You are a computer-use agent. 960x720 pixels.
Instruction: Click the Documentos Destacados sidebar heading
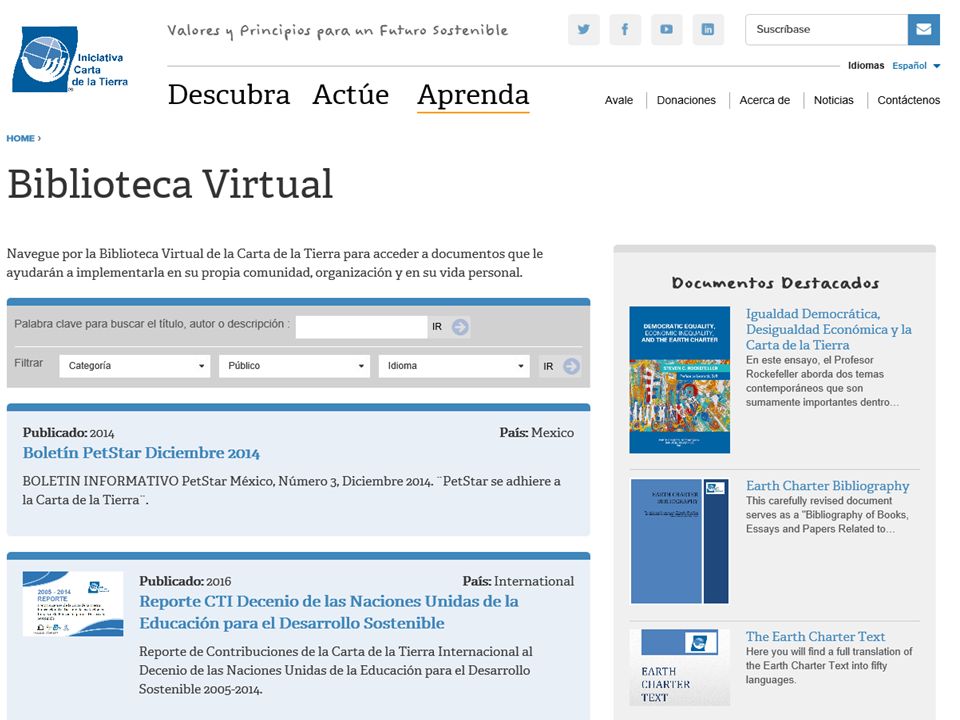coord(775,283)
